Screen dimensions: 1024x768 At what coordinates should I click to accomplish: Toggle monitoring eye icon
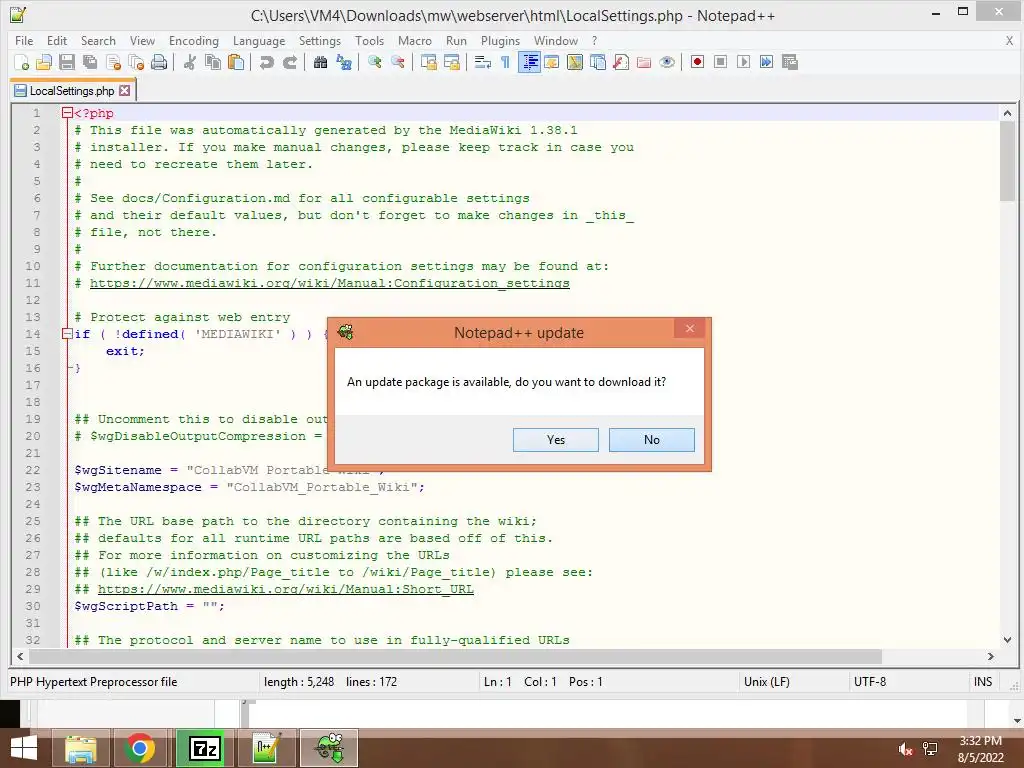click(x=667, y=62)
